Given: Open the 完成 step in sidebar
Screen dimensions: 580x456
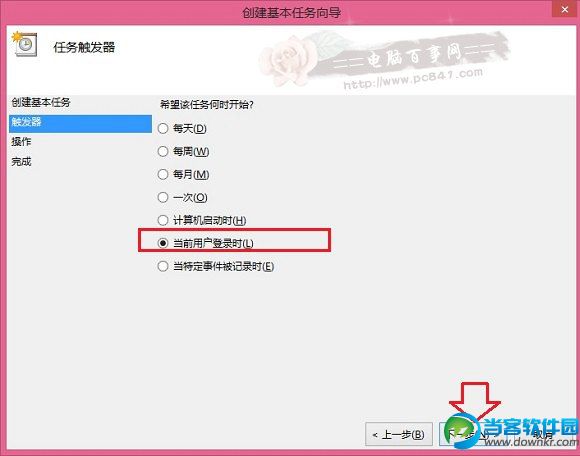Looking at the screenshot, I should click(21, 162).
